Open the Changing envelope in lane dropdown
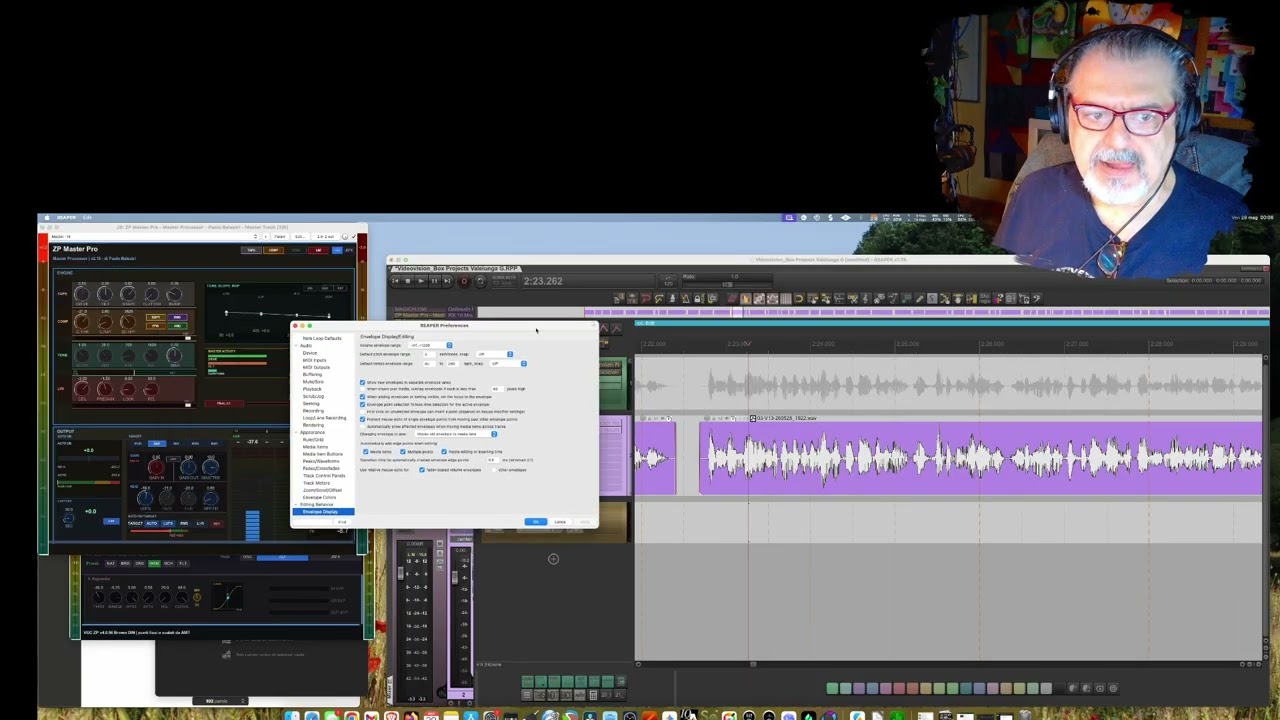Screen dimensions: 1280x720 coord(456,434)
